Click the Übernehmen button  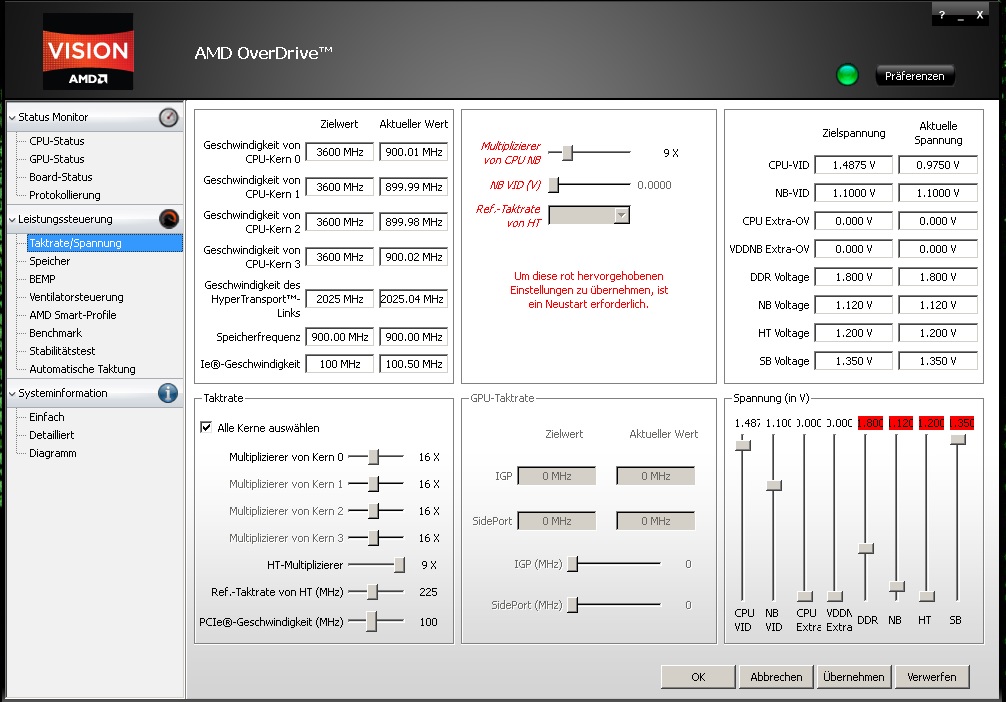coord(853,677)
